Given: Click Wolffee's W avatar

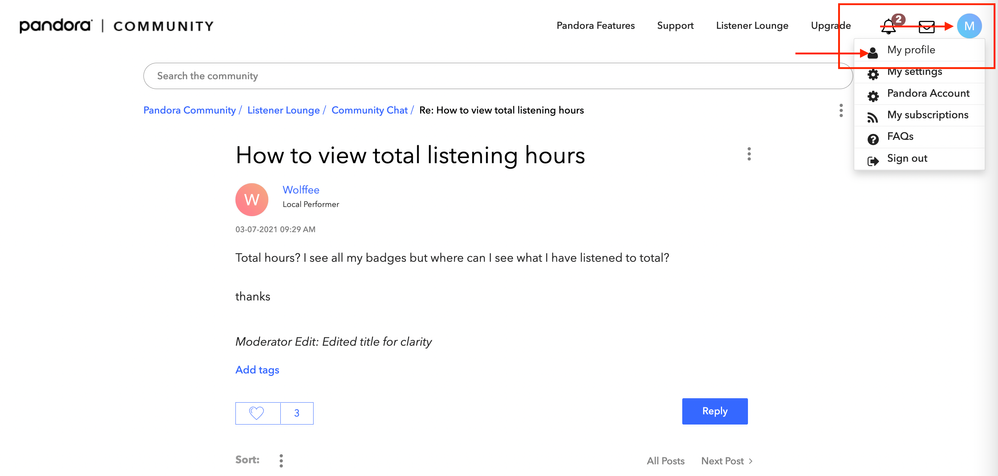Looking at the screenshot, I should 252,199.
